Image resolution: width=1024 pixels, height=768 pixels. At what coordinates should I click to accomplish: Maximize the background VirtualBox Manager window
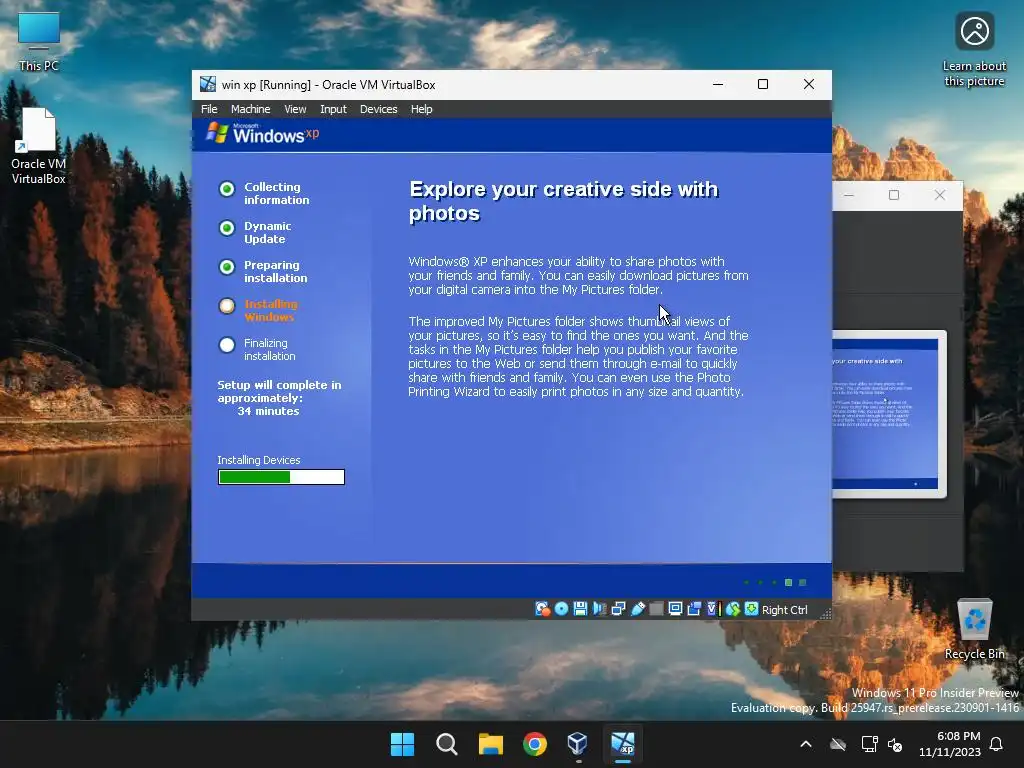coord(894,195)
